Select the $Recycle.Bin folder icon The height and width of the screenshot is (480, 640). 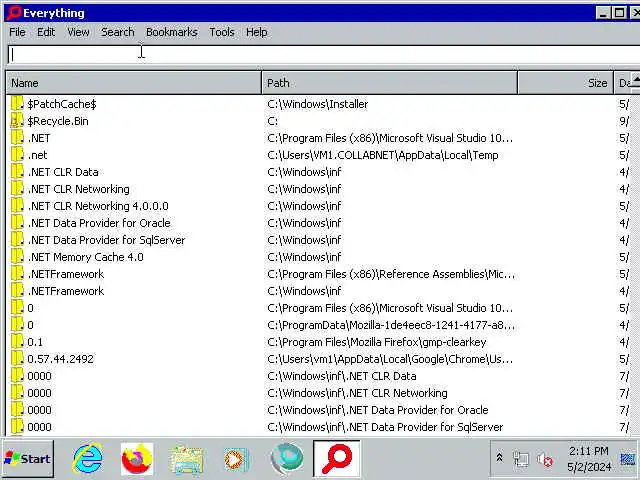17,121
